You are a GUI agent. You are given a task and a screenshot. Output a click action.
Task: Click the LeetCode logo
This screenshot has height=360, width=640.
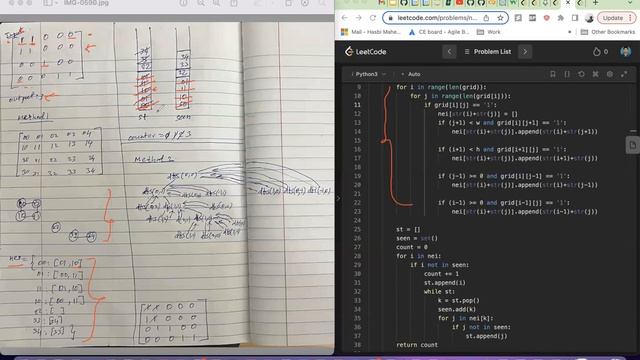(x=365, y=52)
